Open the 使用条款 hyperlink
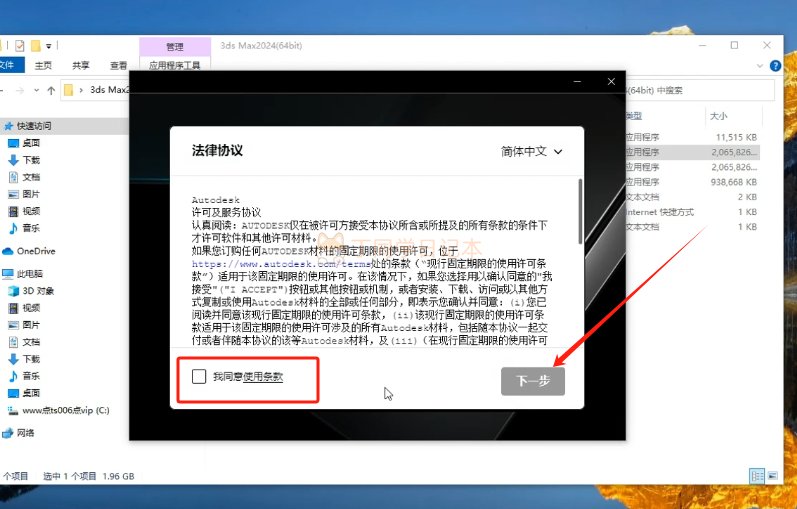797x509 pixels. [x=263, y=377]
